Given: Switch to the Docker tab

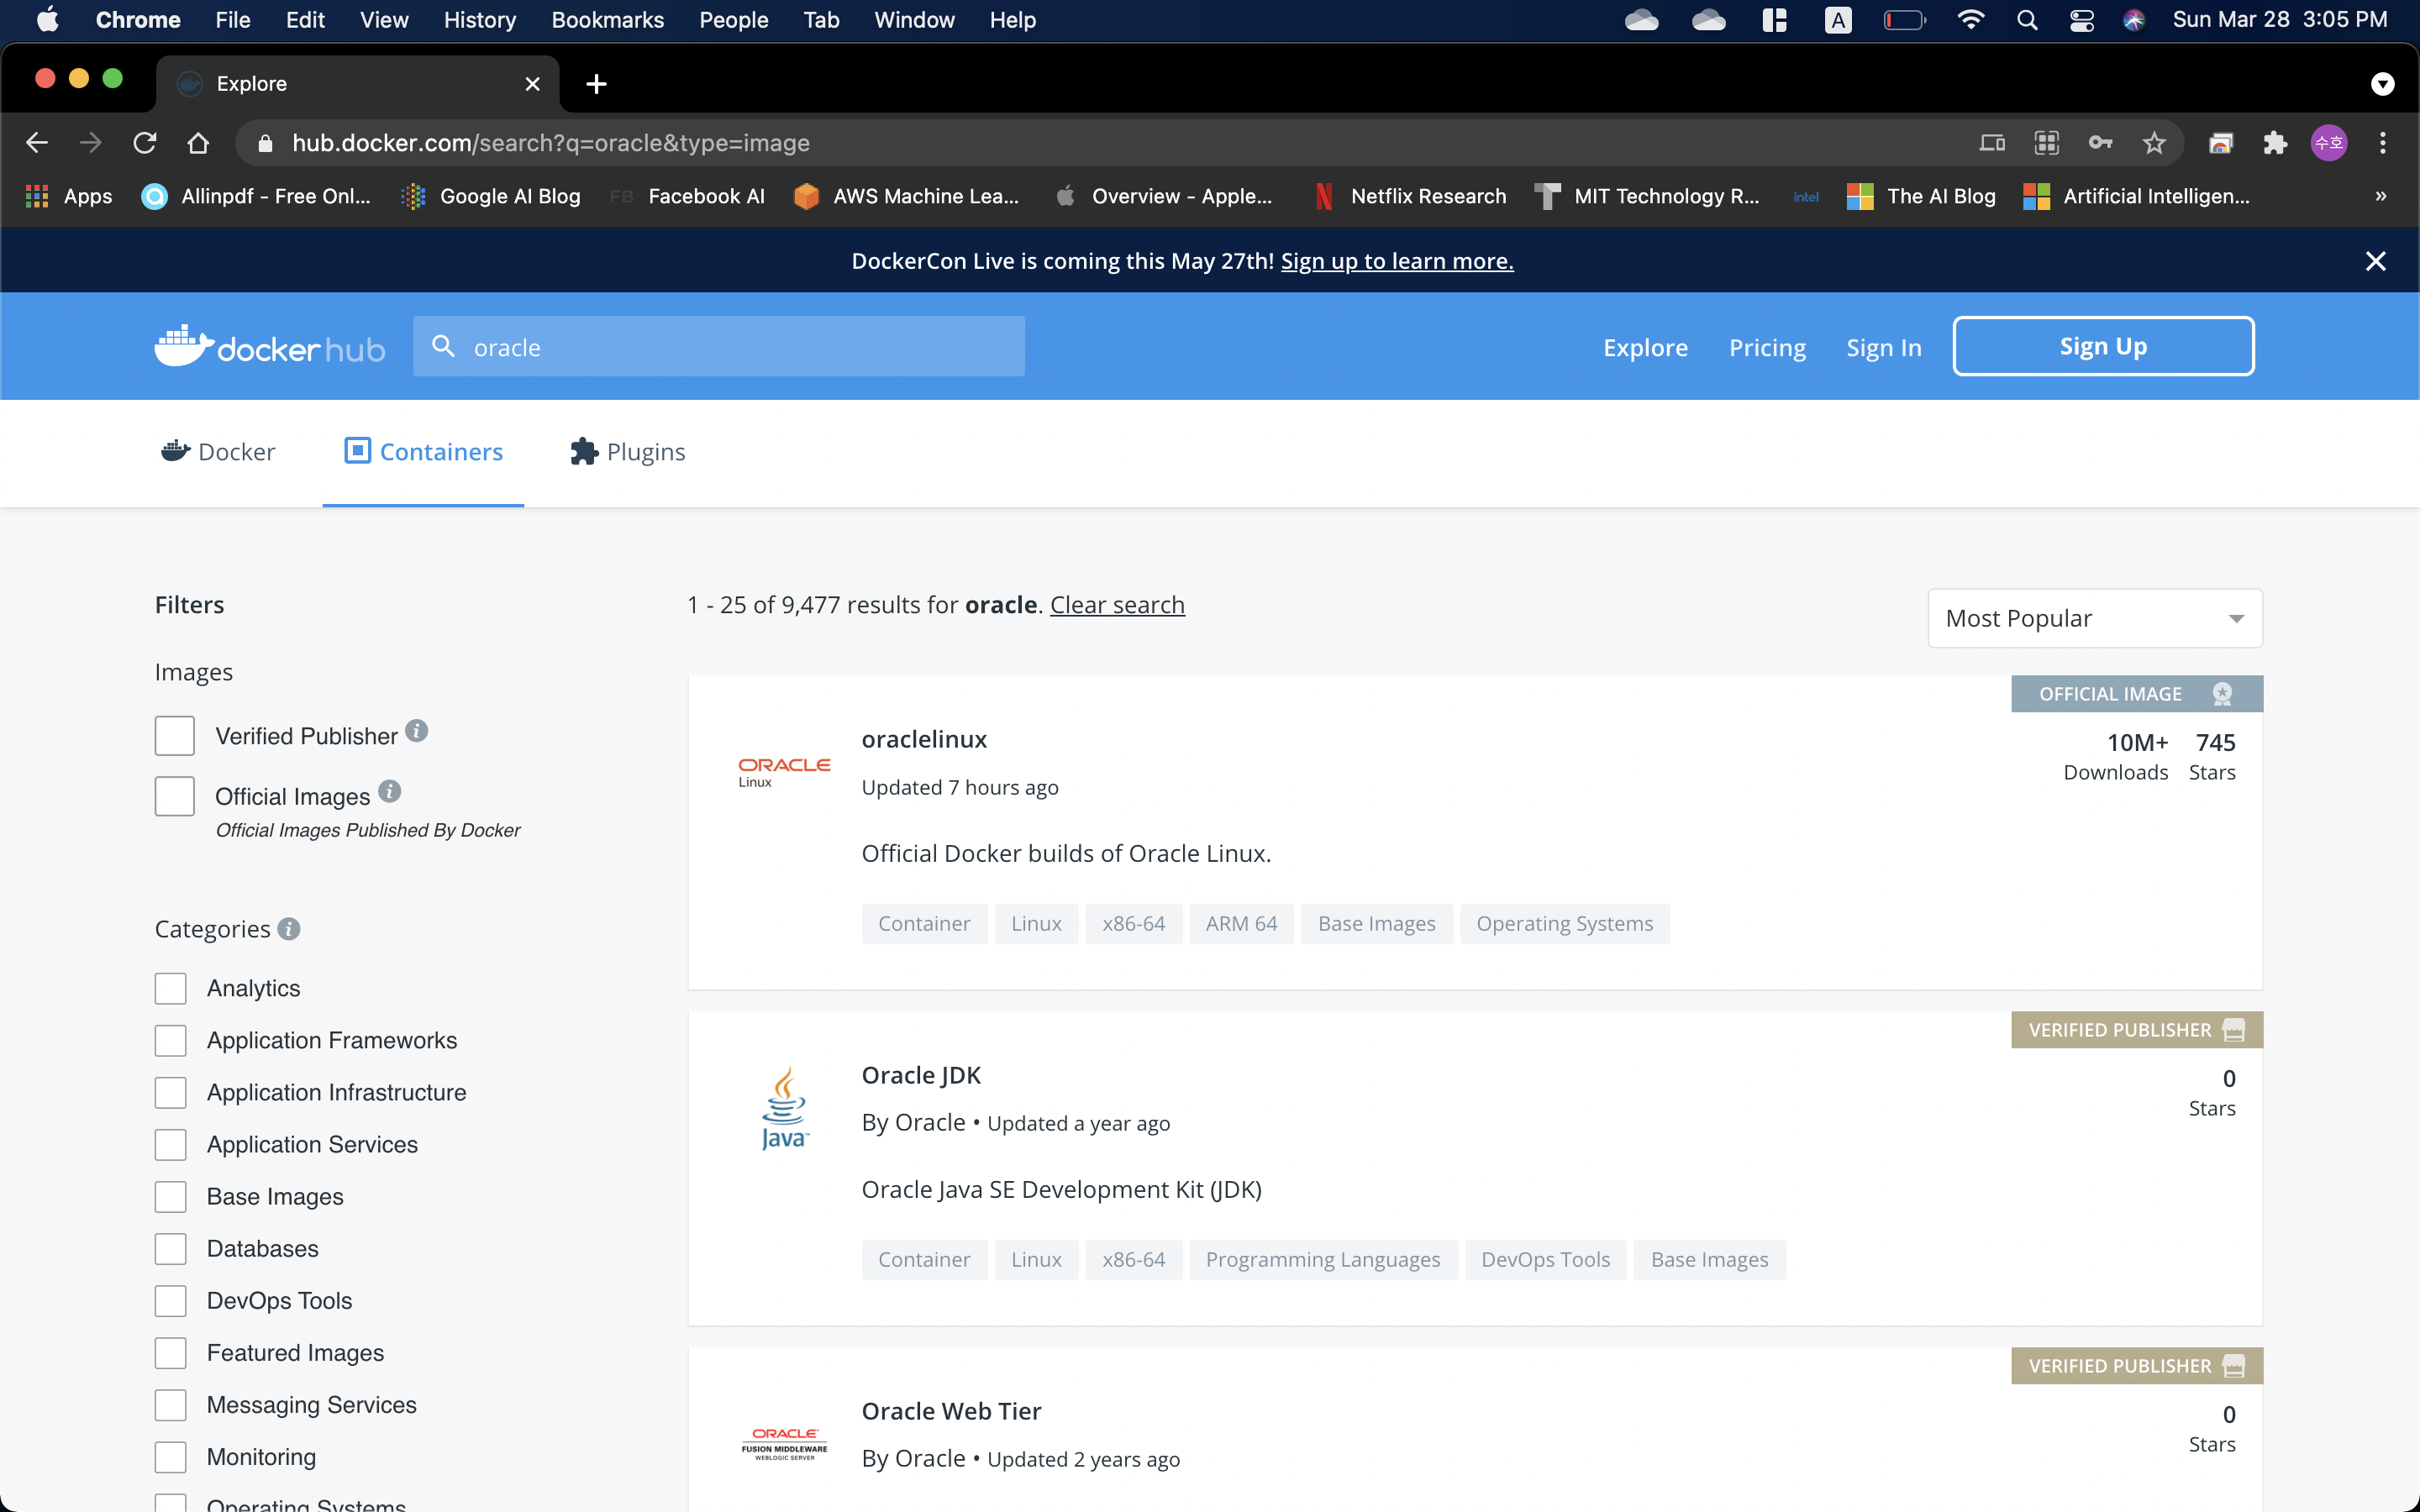Looking at the screenshot, I should tap(218, 452).
